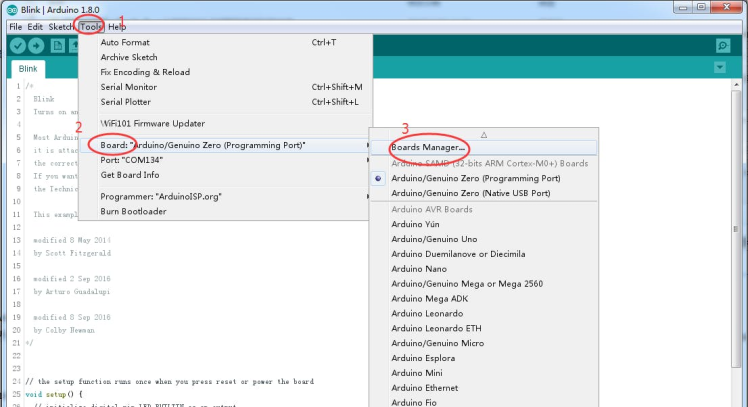Open the Sketch menu
The width and height of the screenshot is (748, 407).
[61, 26]
